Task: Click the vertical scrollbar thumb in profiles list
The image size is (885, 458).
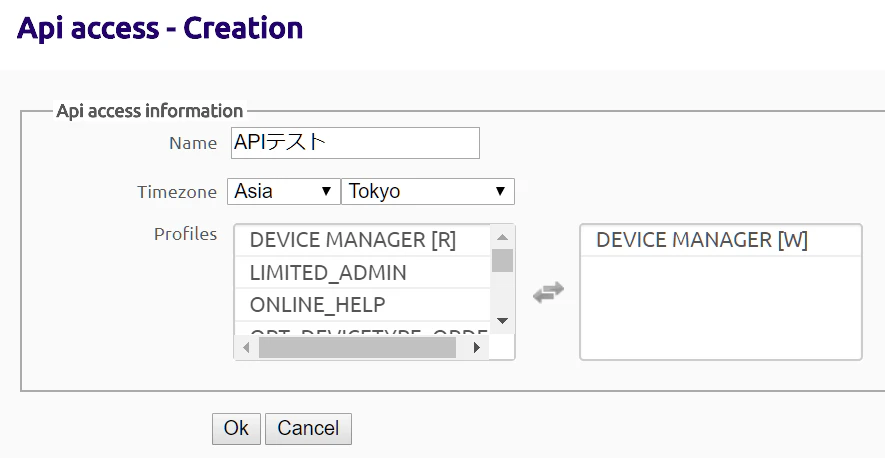Action: [x=502, y=260]
